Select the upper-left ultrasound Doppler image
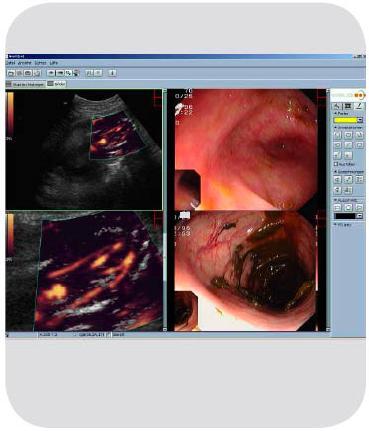 coord(84,150)
